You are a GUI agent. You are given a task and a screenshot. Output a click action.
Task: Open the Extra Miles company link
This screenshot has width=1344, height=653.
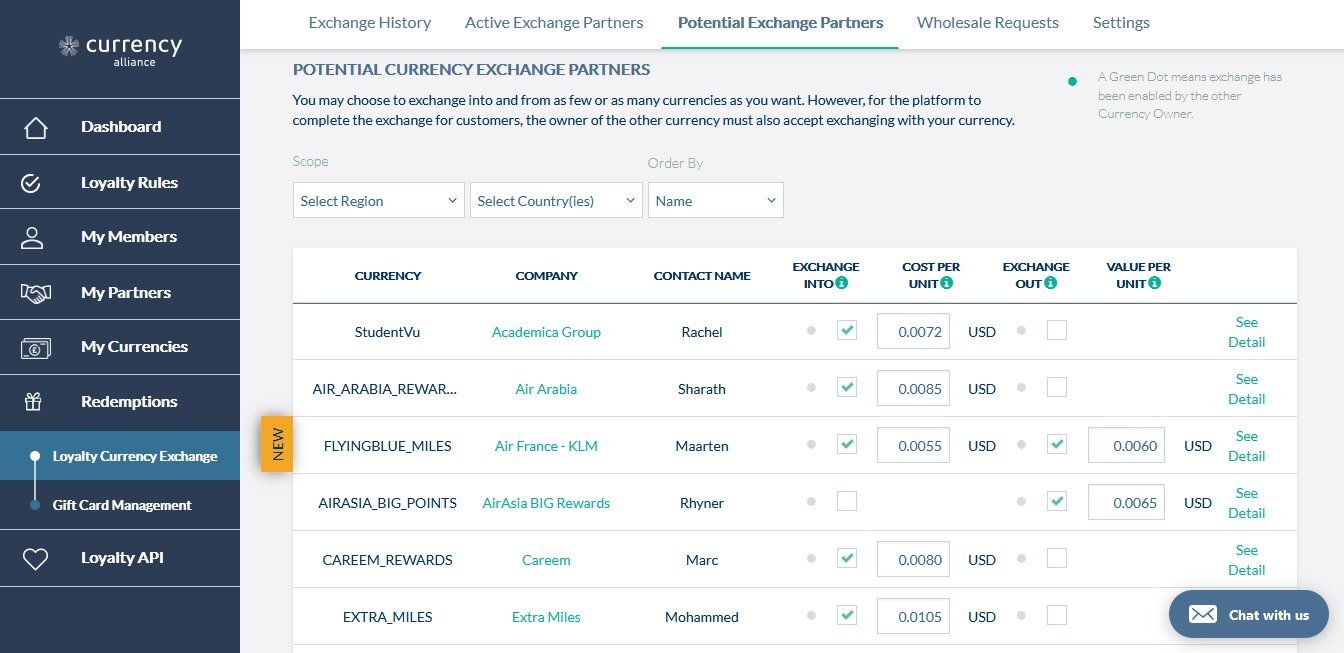[x=546, y=617]
